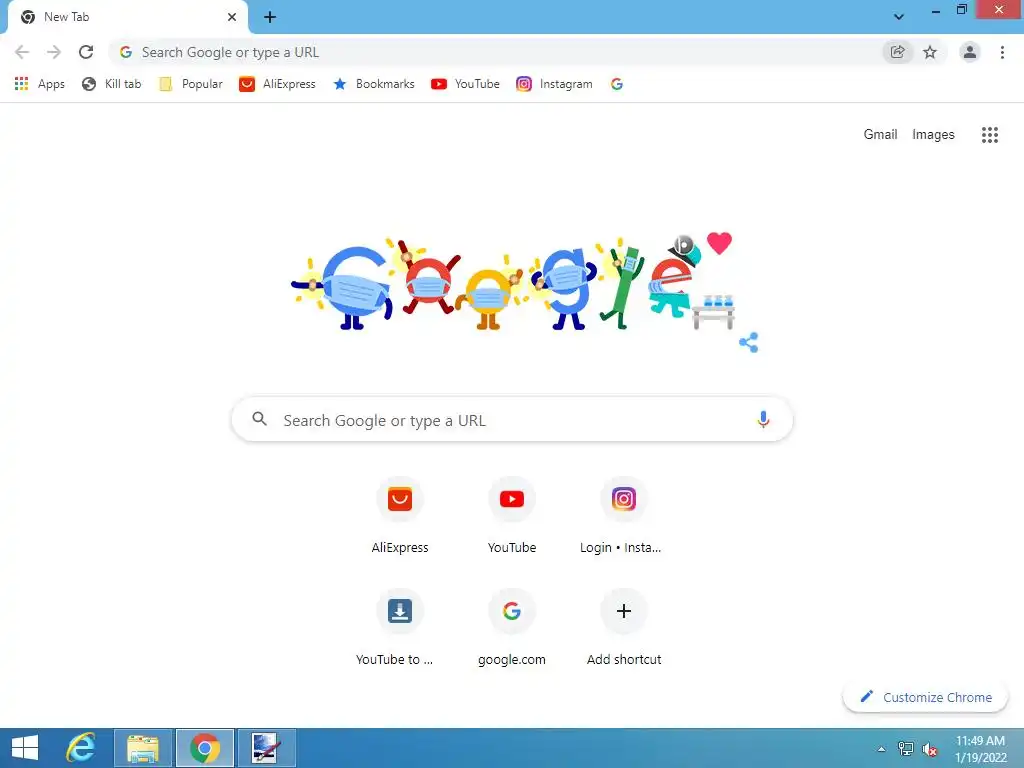Image resolution: width=1024 pixels, height=768 pixels.
Task: Click the Add shortcut plus tile
Action: [624, 628]
